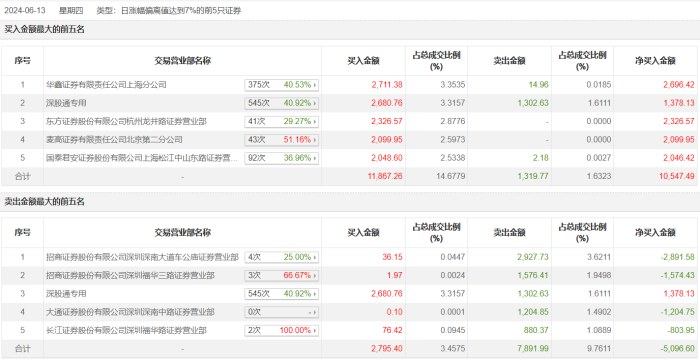Open 东方证券杭州龙井路证券营业部 link
Screen dimensions: 700x362
(x=126, y=121)
